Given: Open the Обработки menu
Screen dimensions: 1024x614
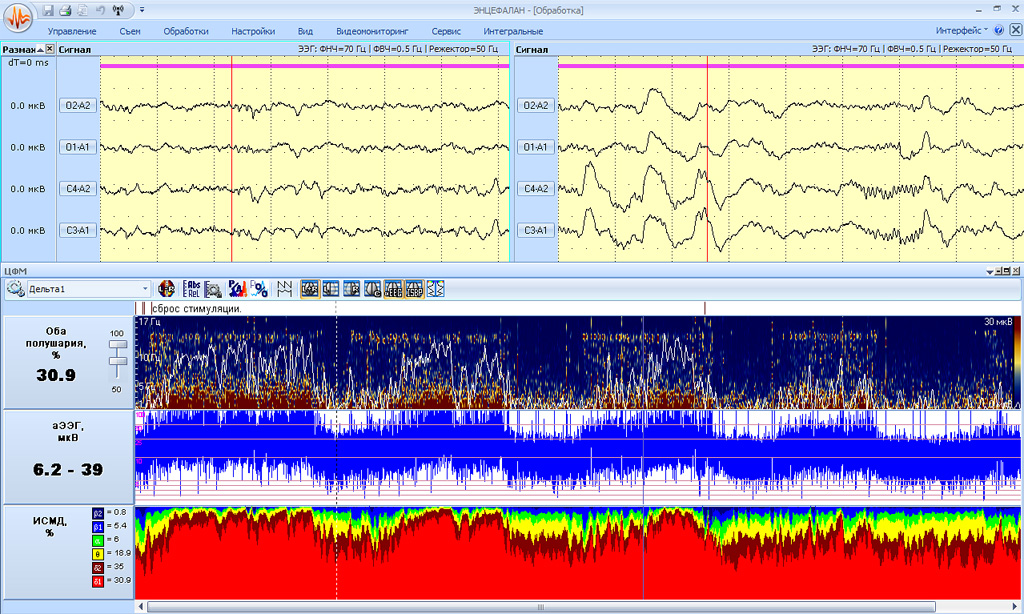Looking at the screenshot, I should (x=185, y=31).
